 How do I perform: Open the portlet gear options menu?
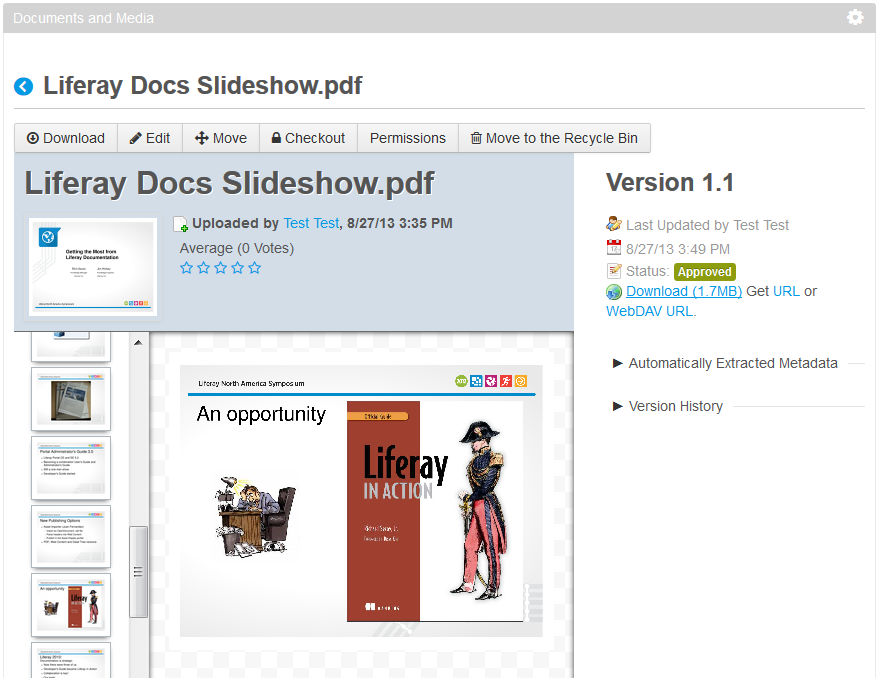855,17
